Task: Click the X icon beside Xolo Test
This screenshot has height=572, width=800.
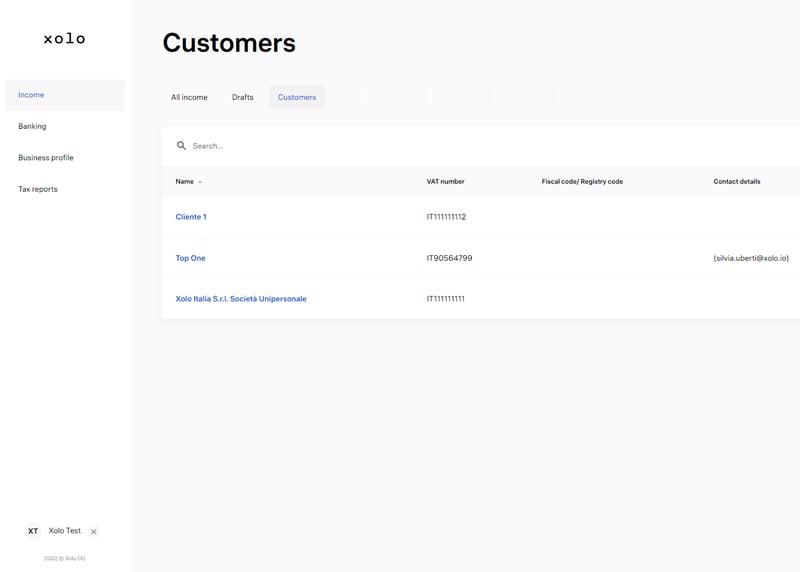Action: [94, 532]
